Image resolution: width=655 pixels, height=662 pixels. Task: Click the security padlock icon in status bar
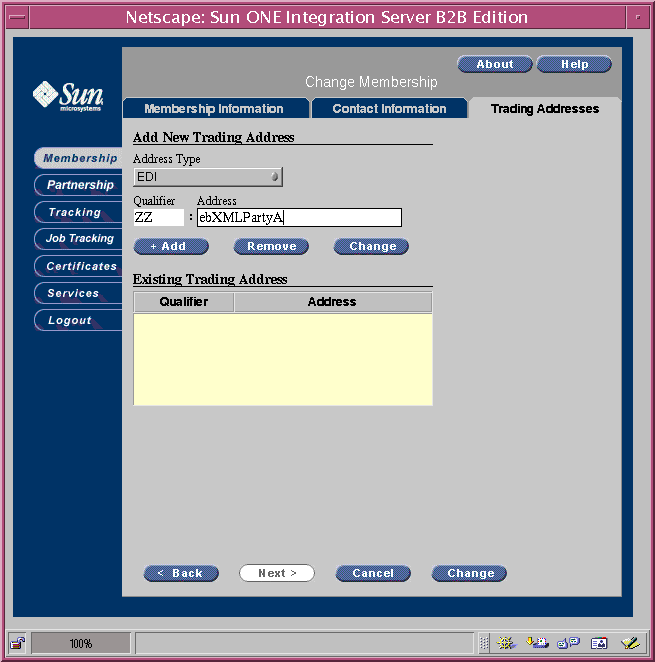tap(17, 643)
